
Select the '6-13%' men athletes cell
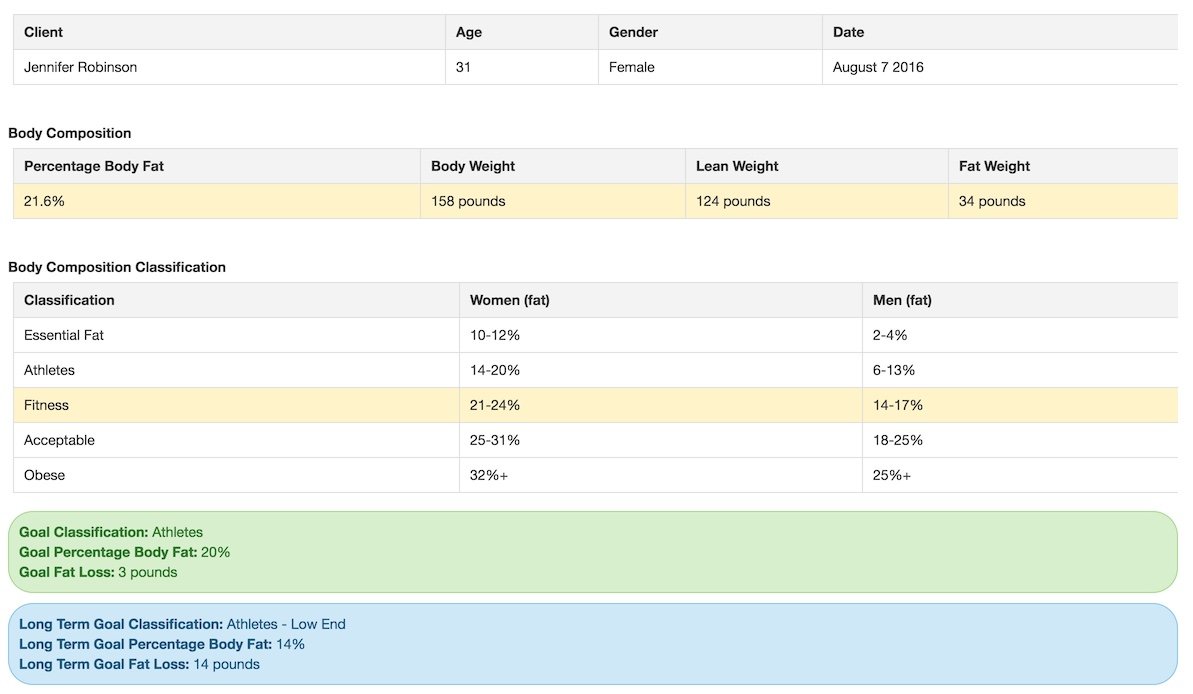(x=1020, y=370)
